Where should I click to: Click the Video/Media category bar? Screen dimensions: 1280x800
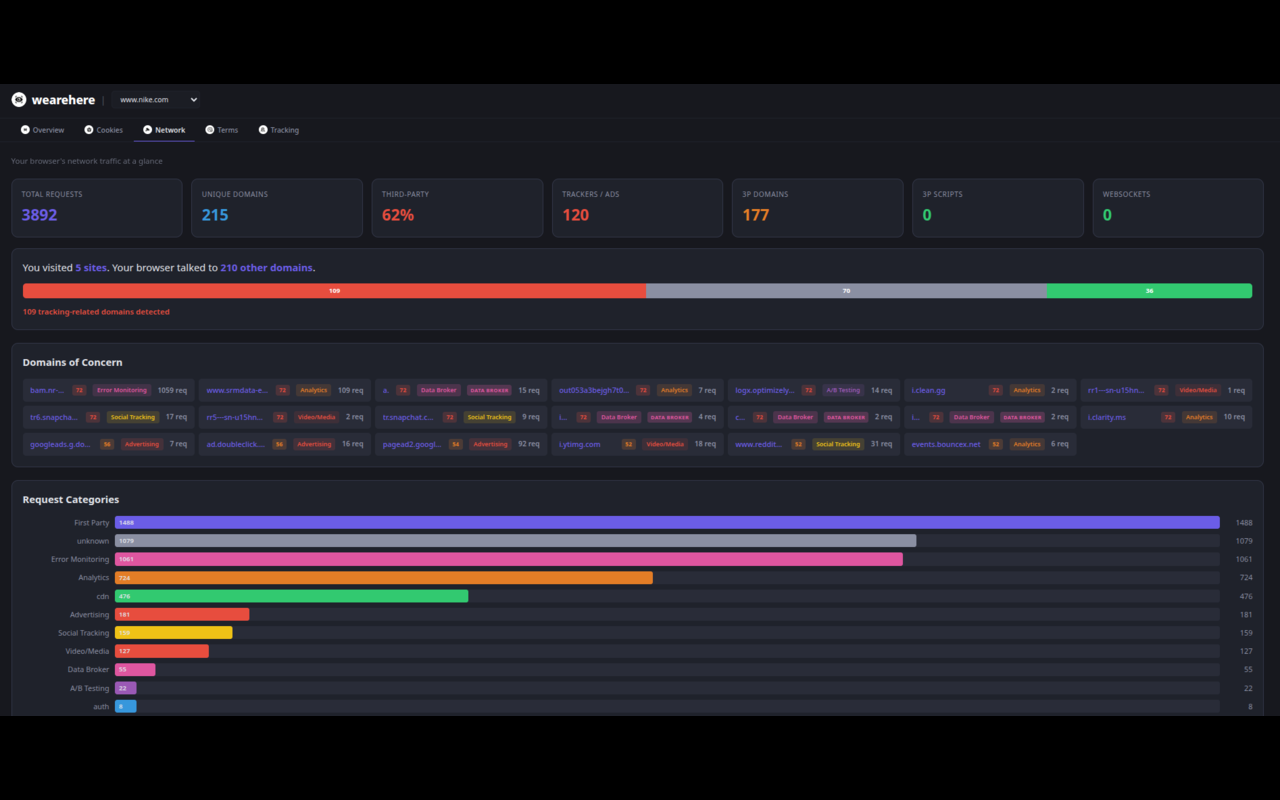click(x=162, y=651)
